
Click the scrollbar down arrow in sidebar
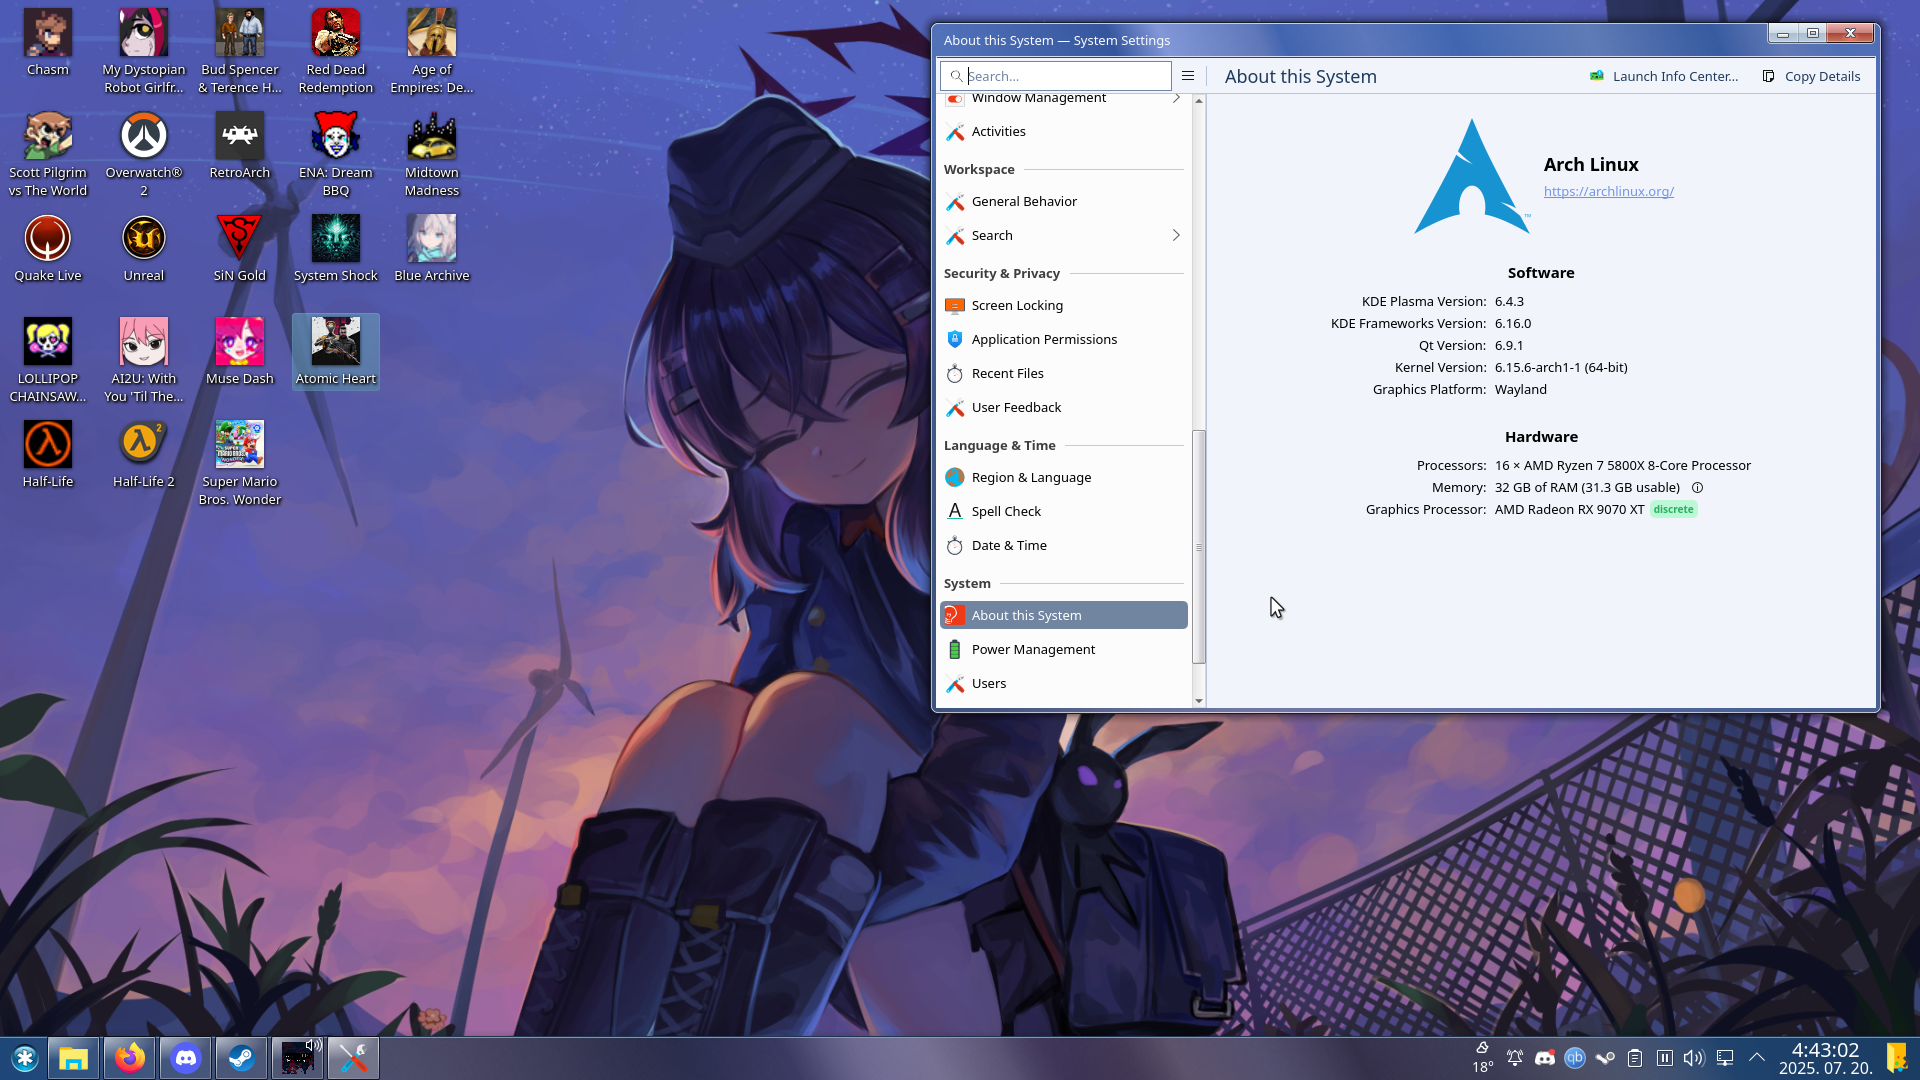[1199, 701]
